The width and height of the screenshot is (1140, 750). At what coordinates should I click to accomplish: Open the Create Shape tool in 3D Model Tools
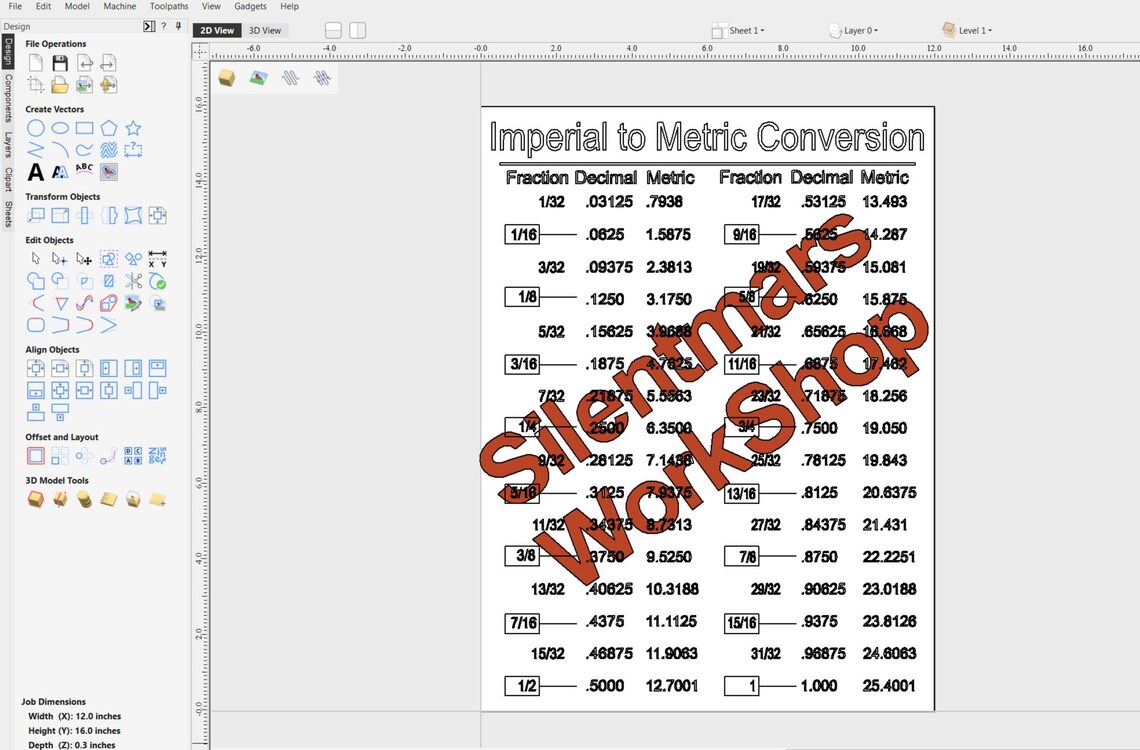pos(34,498)
